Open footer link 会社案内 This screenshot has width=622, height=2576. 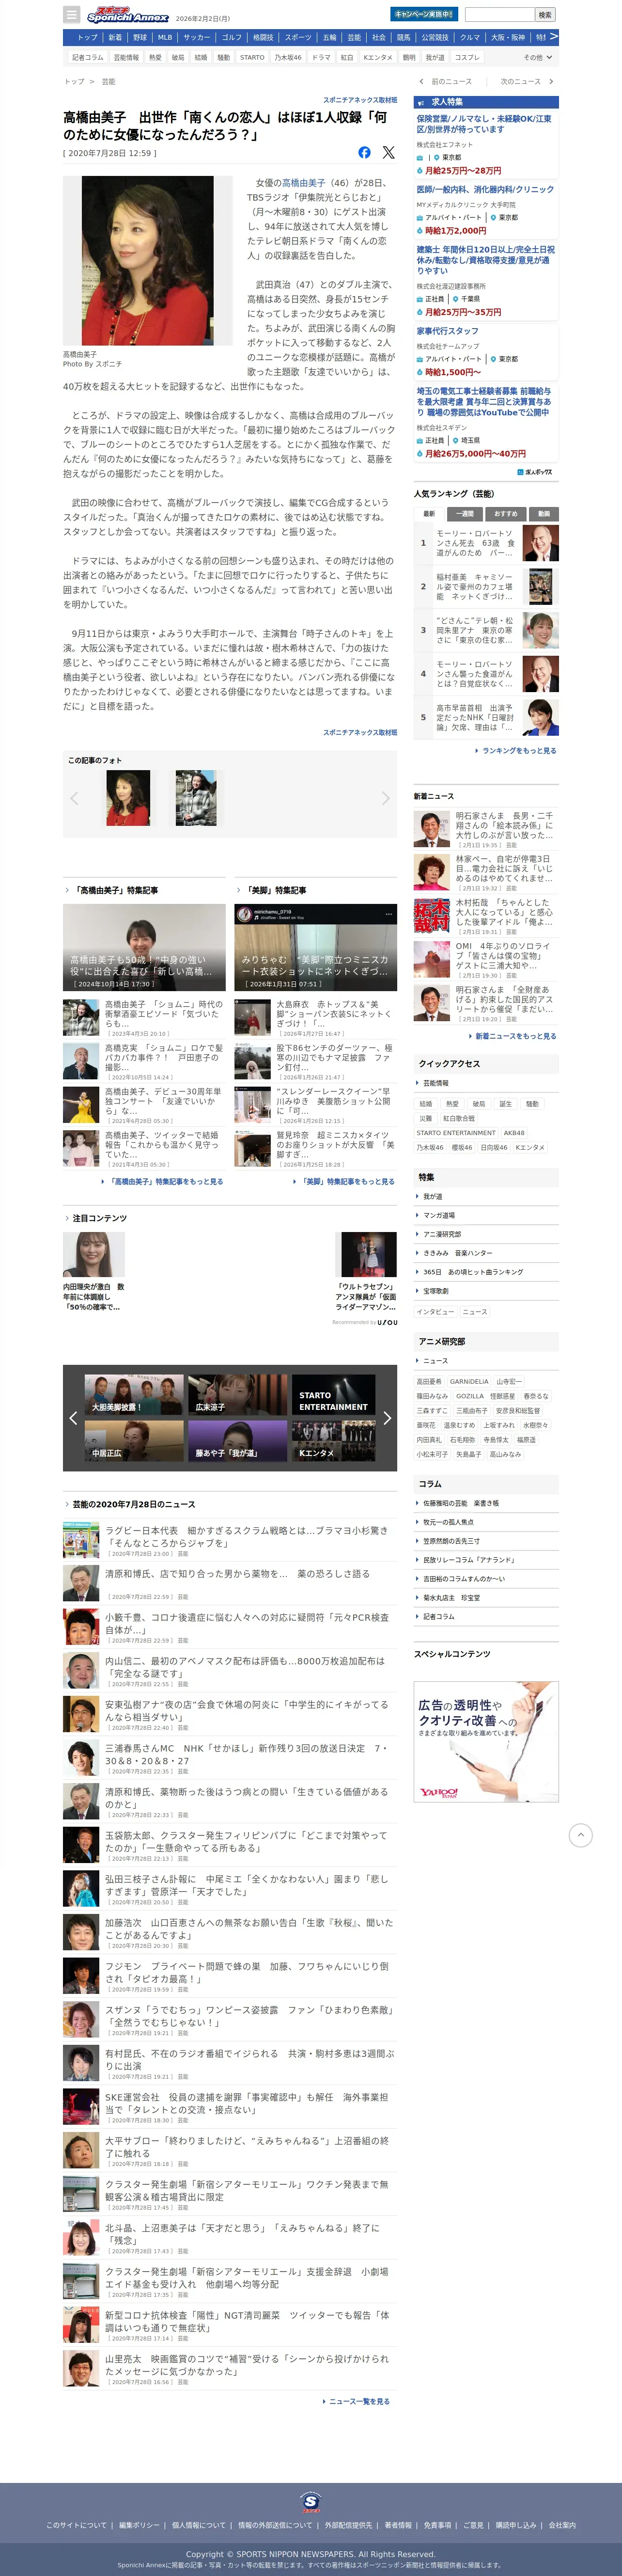(x=562, y=2525)
